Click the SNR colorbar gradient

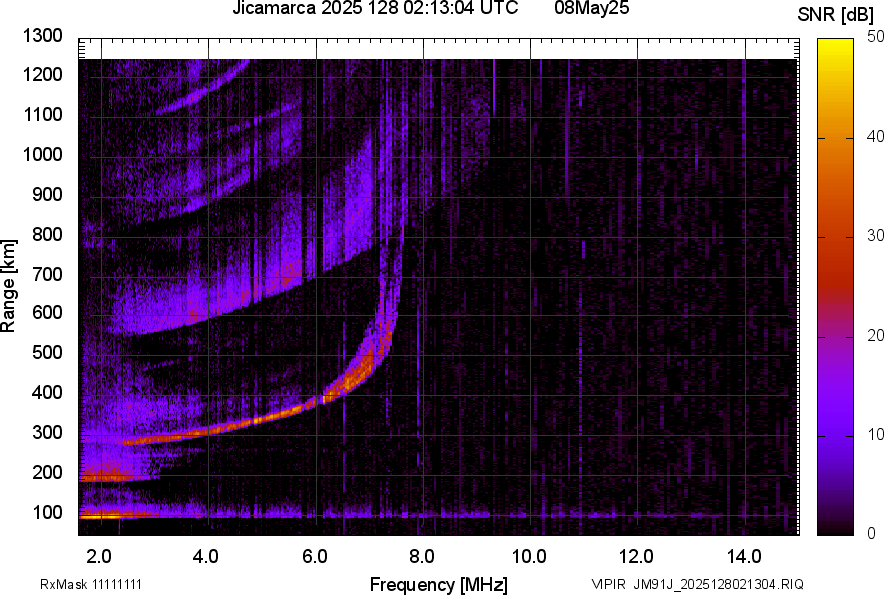point(835,287)
